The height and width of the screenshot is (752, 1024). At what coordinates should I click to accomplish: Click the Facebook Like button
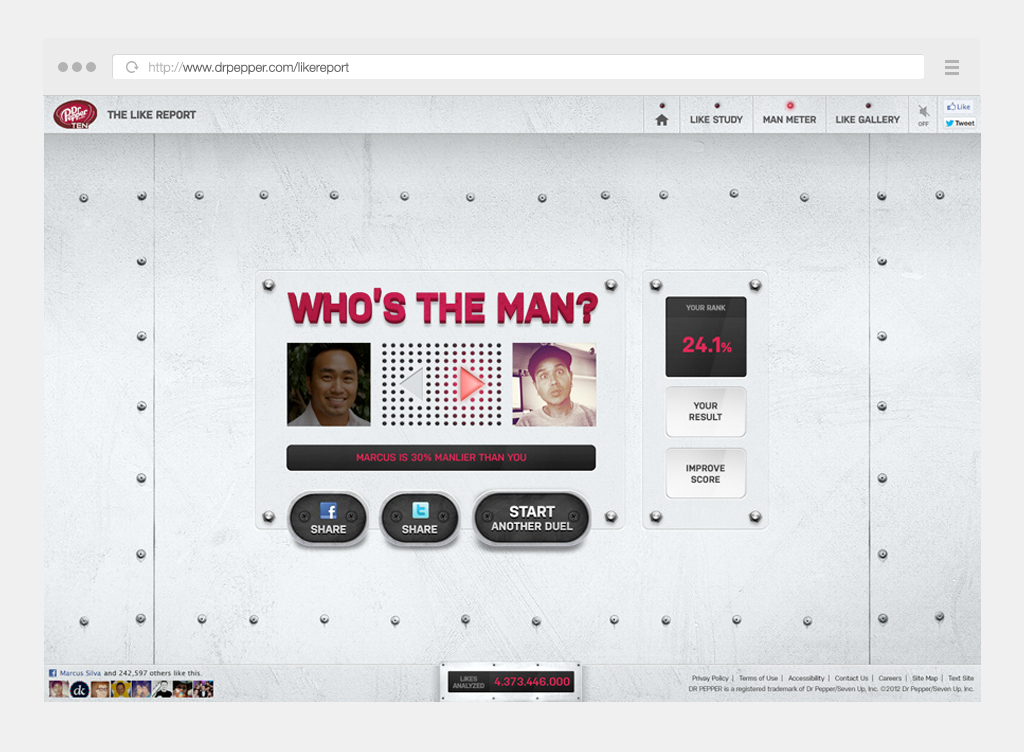coord(960,107)
